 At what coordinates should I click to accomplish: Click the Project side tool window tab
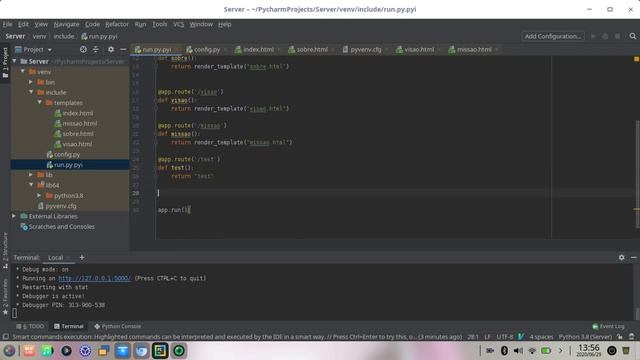coord(5,62)
